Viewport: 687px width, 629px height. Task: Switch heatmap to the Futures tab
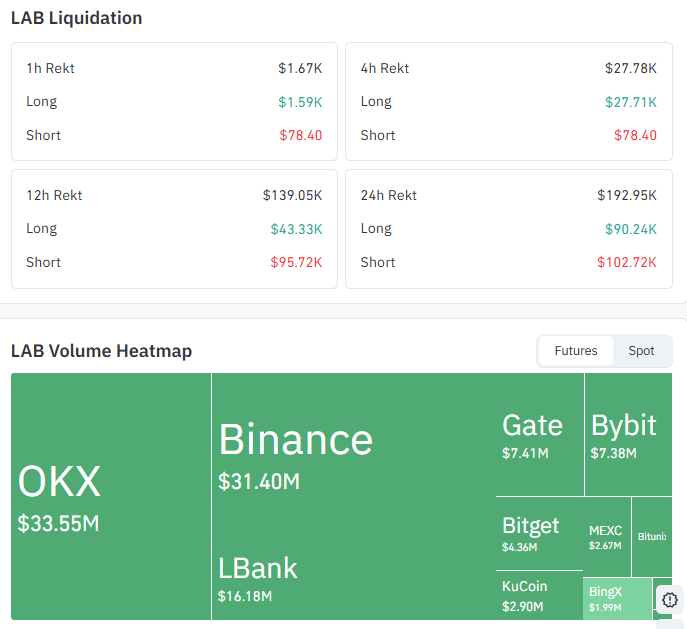coord(576,350)
